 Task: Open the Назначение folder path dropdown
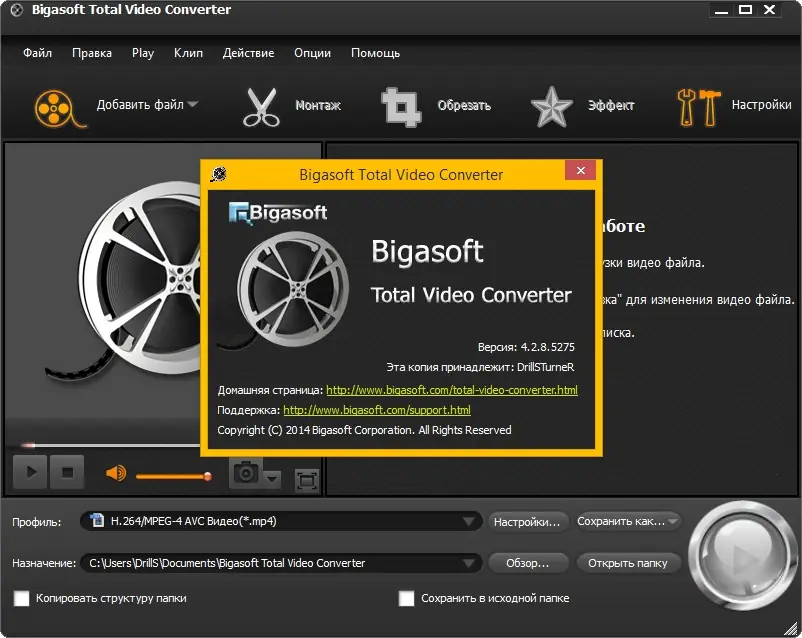coord(281,563)
